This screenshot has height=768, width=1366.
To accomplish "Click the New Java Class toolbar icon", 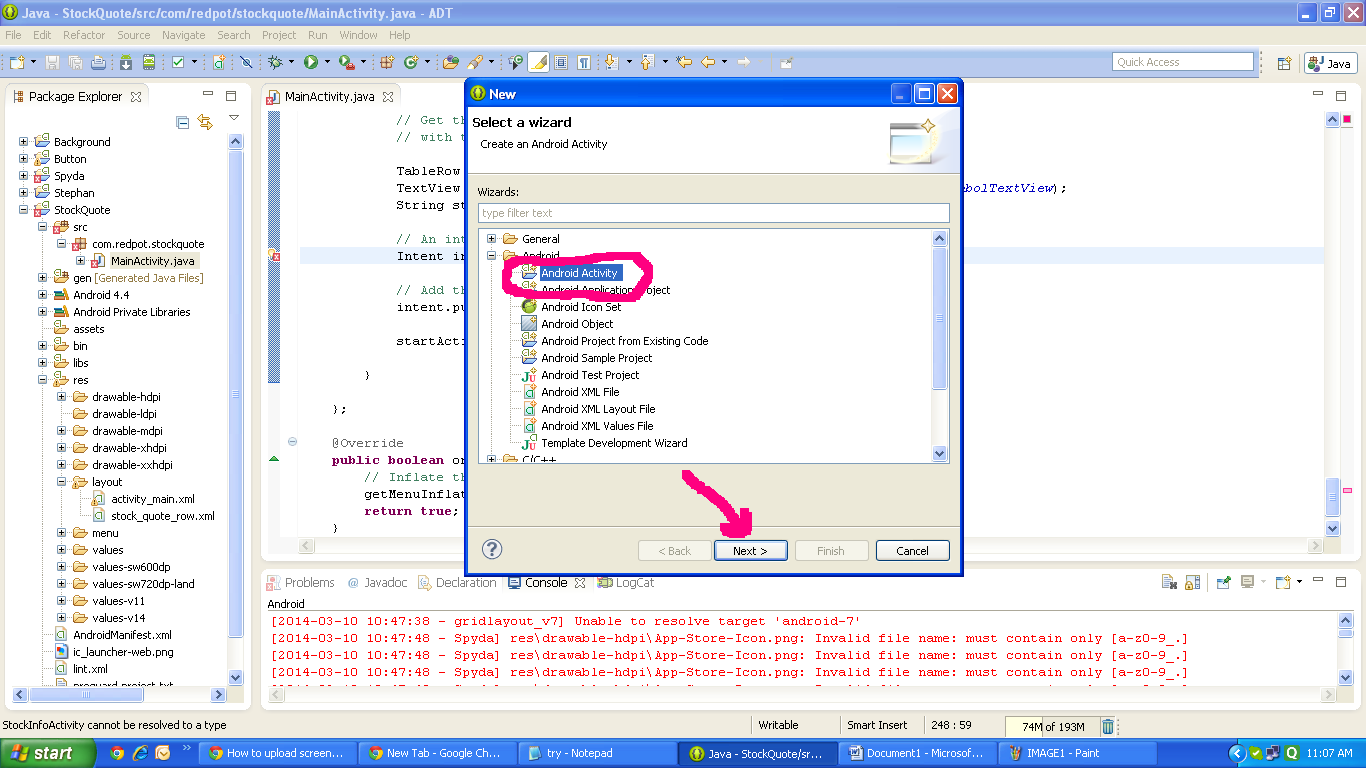I will [410, 62].
